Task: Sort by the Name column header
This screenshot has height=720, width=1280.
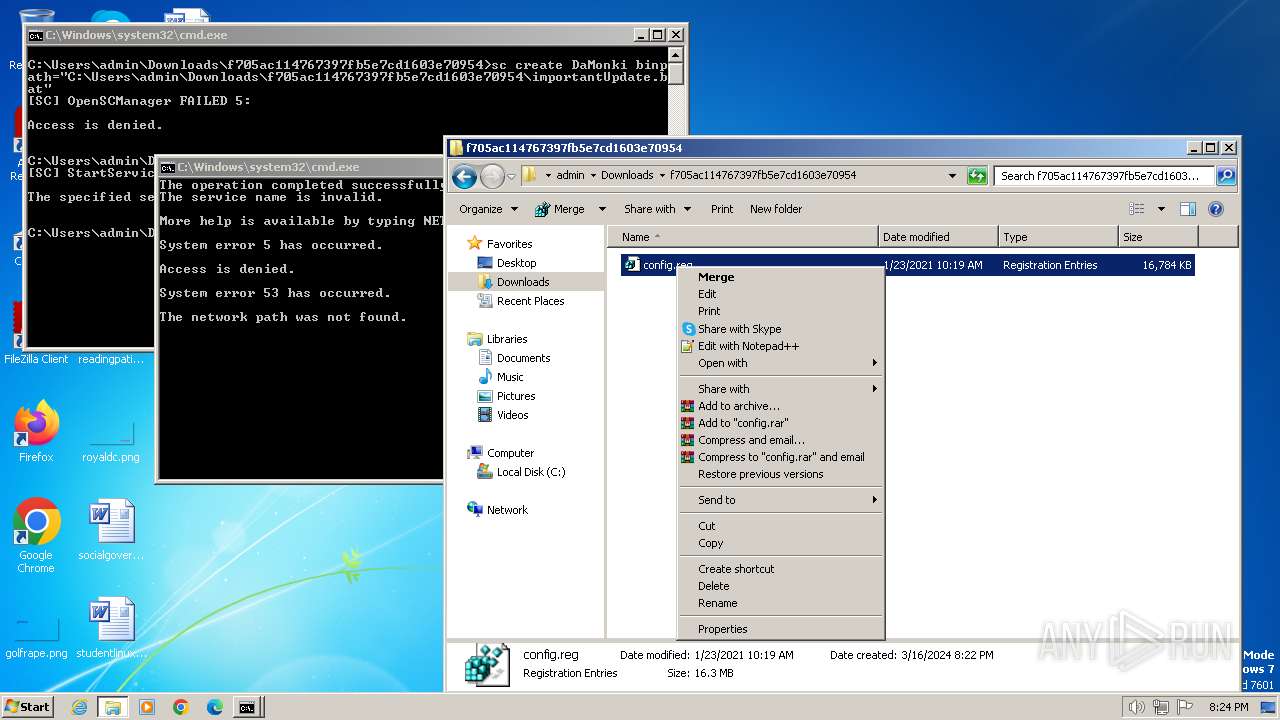Action: [743, 237]
